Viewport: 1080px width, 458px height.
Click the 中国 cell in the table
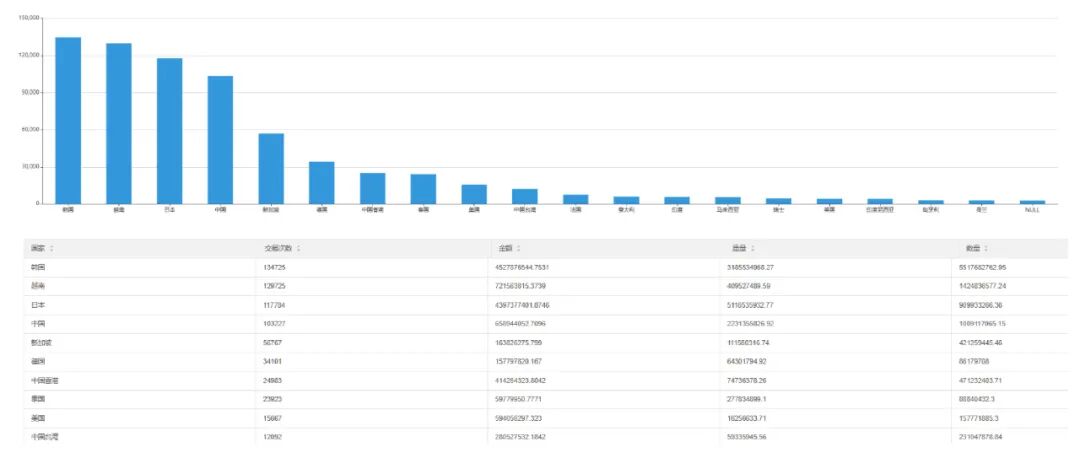[39, 323]
